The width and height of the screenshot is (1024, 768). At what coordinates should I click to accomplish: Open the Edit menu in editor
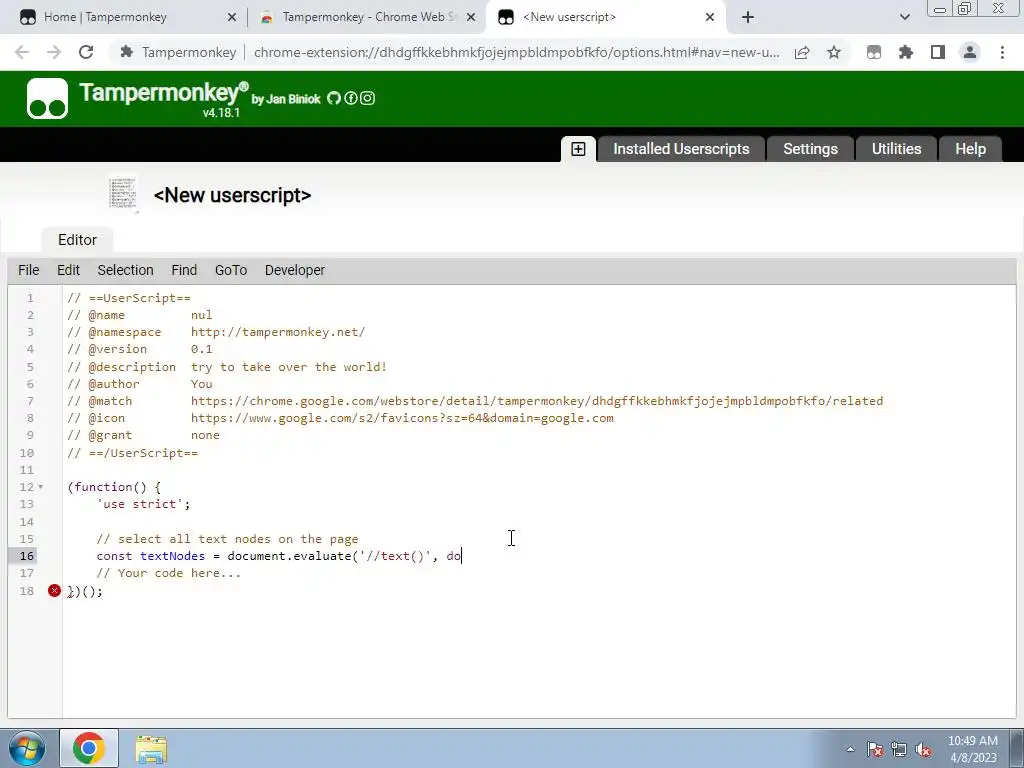(x=69, y=270)
